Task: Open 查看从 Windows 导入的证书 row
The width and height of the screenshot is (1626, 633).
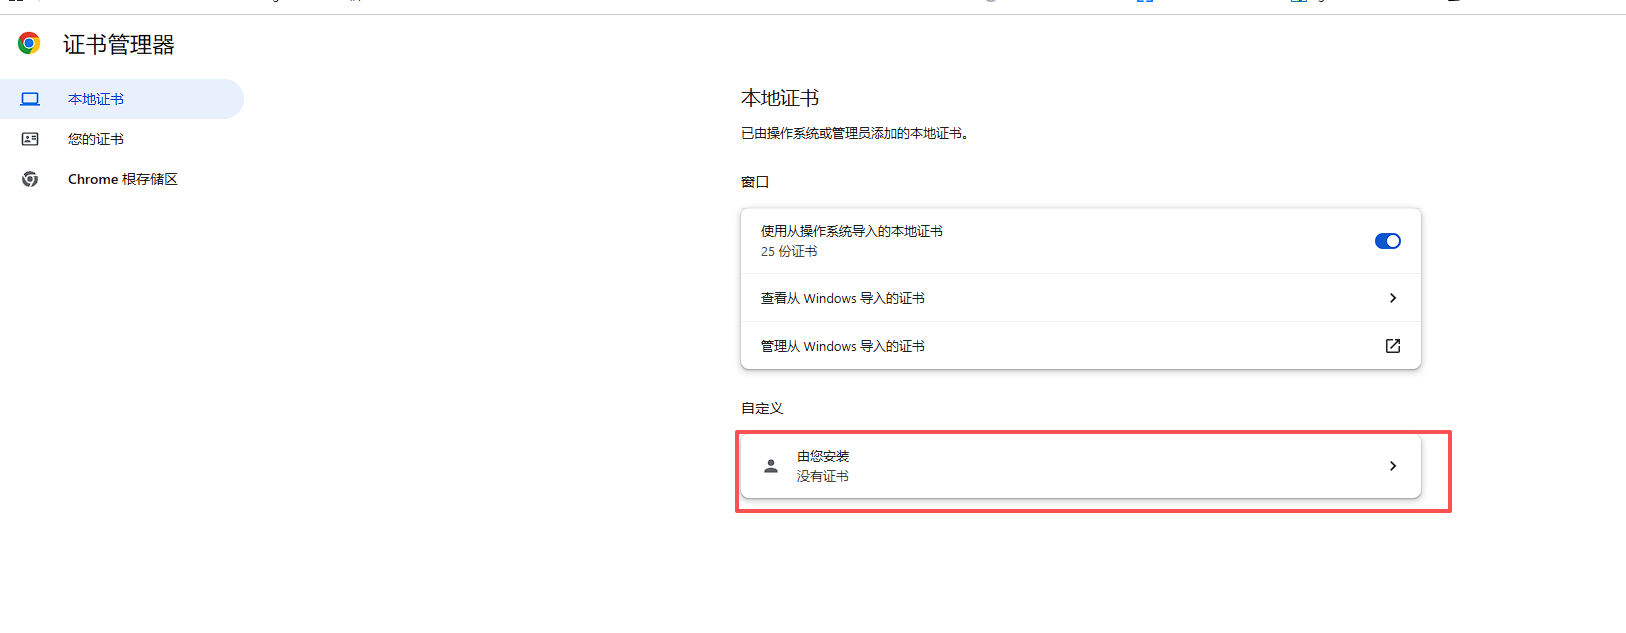Action: pos(1080,298)
